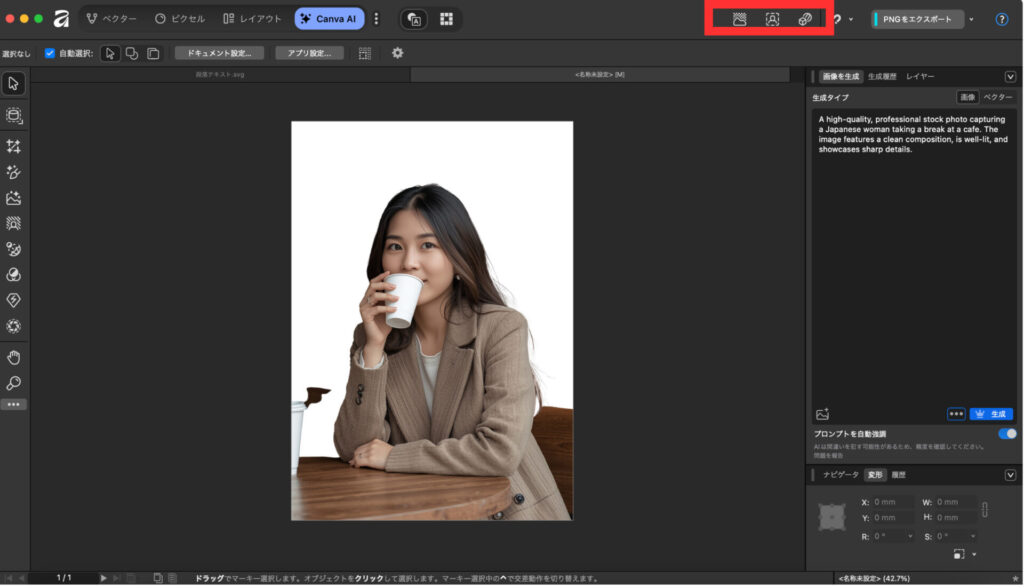Select the Move tool in left toolbar
Image resolution: width=1024 pixels, height=588 pixels.
(x=14, y=83)
